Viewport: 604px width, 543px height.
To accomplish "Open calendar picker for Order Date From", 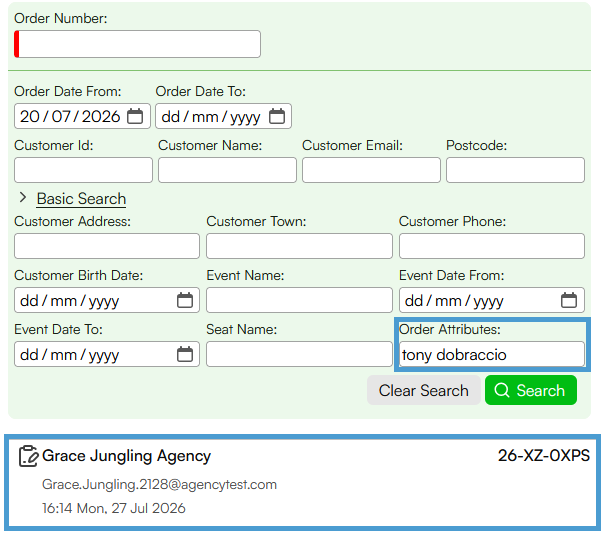I will (x=135, y=116).
